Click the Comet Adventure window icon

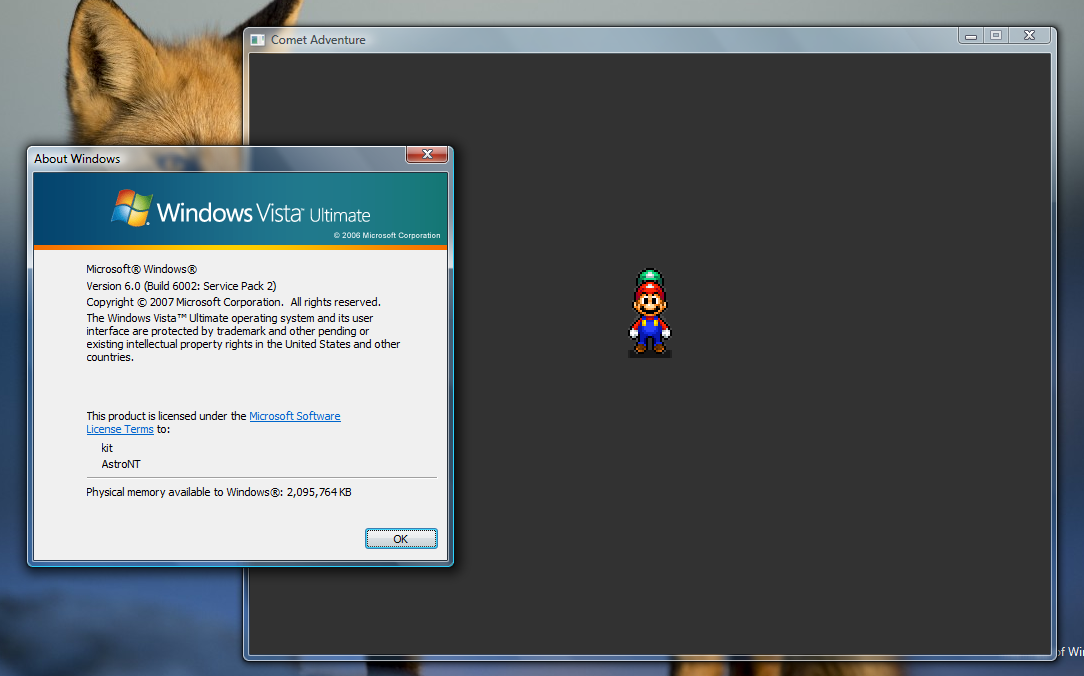(x=258, y=40)
